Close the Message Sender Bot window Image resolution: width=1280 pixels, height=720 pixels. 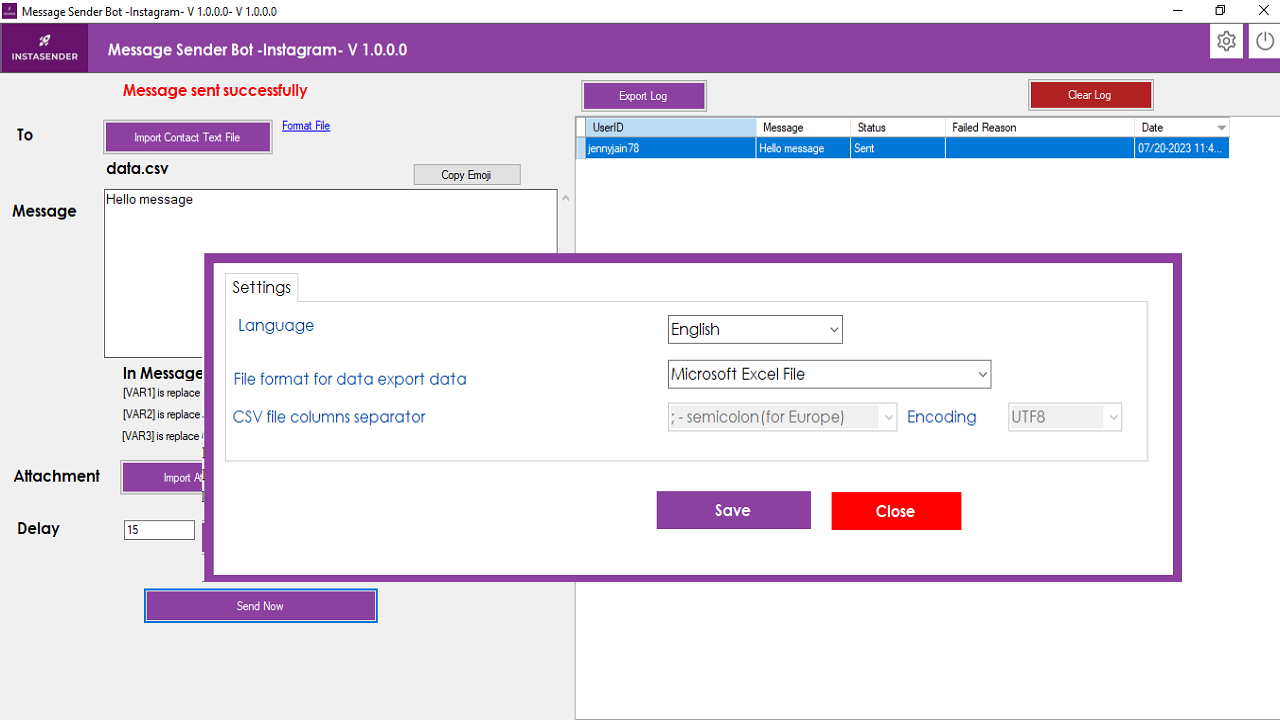(1263, 11)
